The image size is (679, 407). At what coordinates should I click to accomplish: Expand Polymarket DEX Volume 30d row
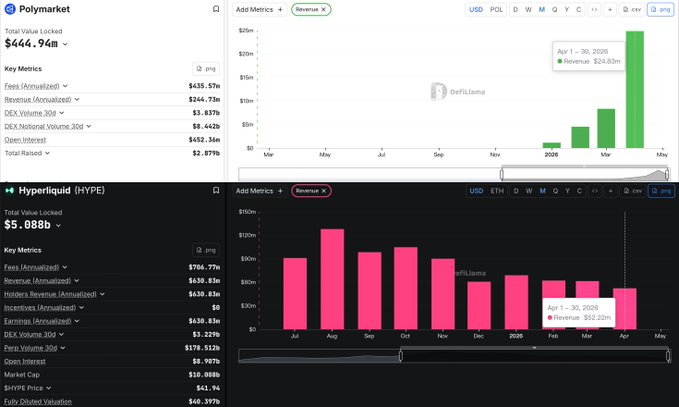[x=61, y=113]
